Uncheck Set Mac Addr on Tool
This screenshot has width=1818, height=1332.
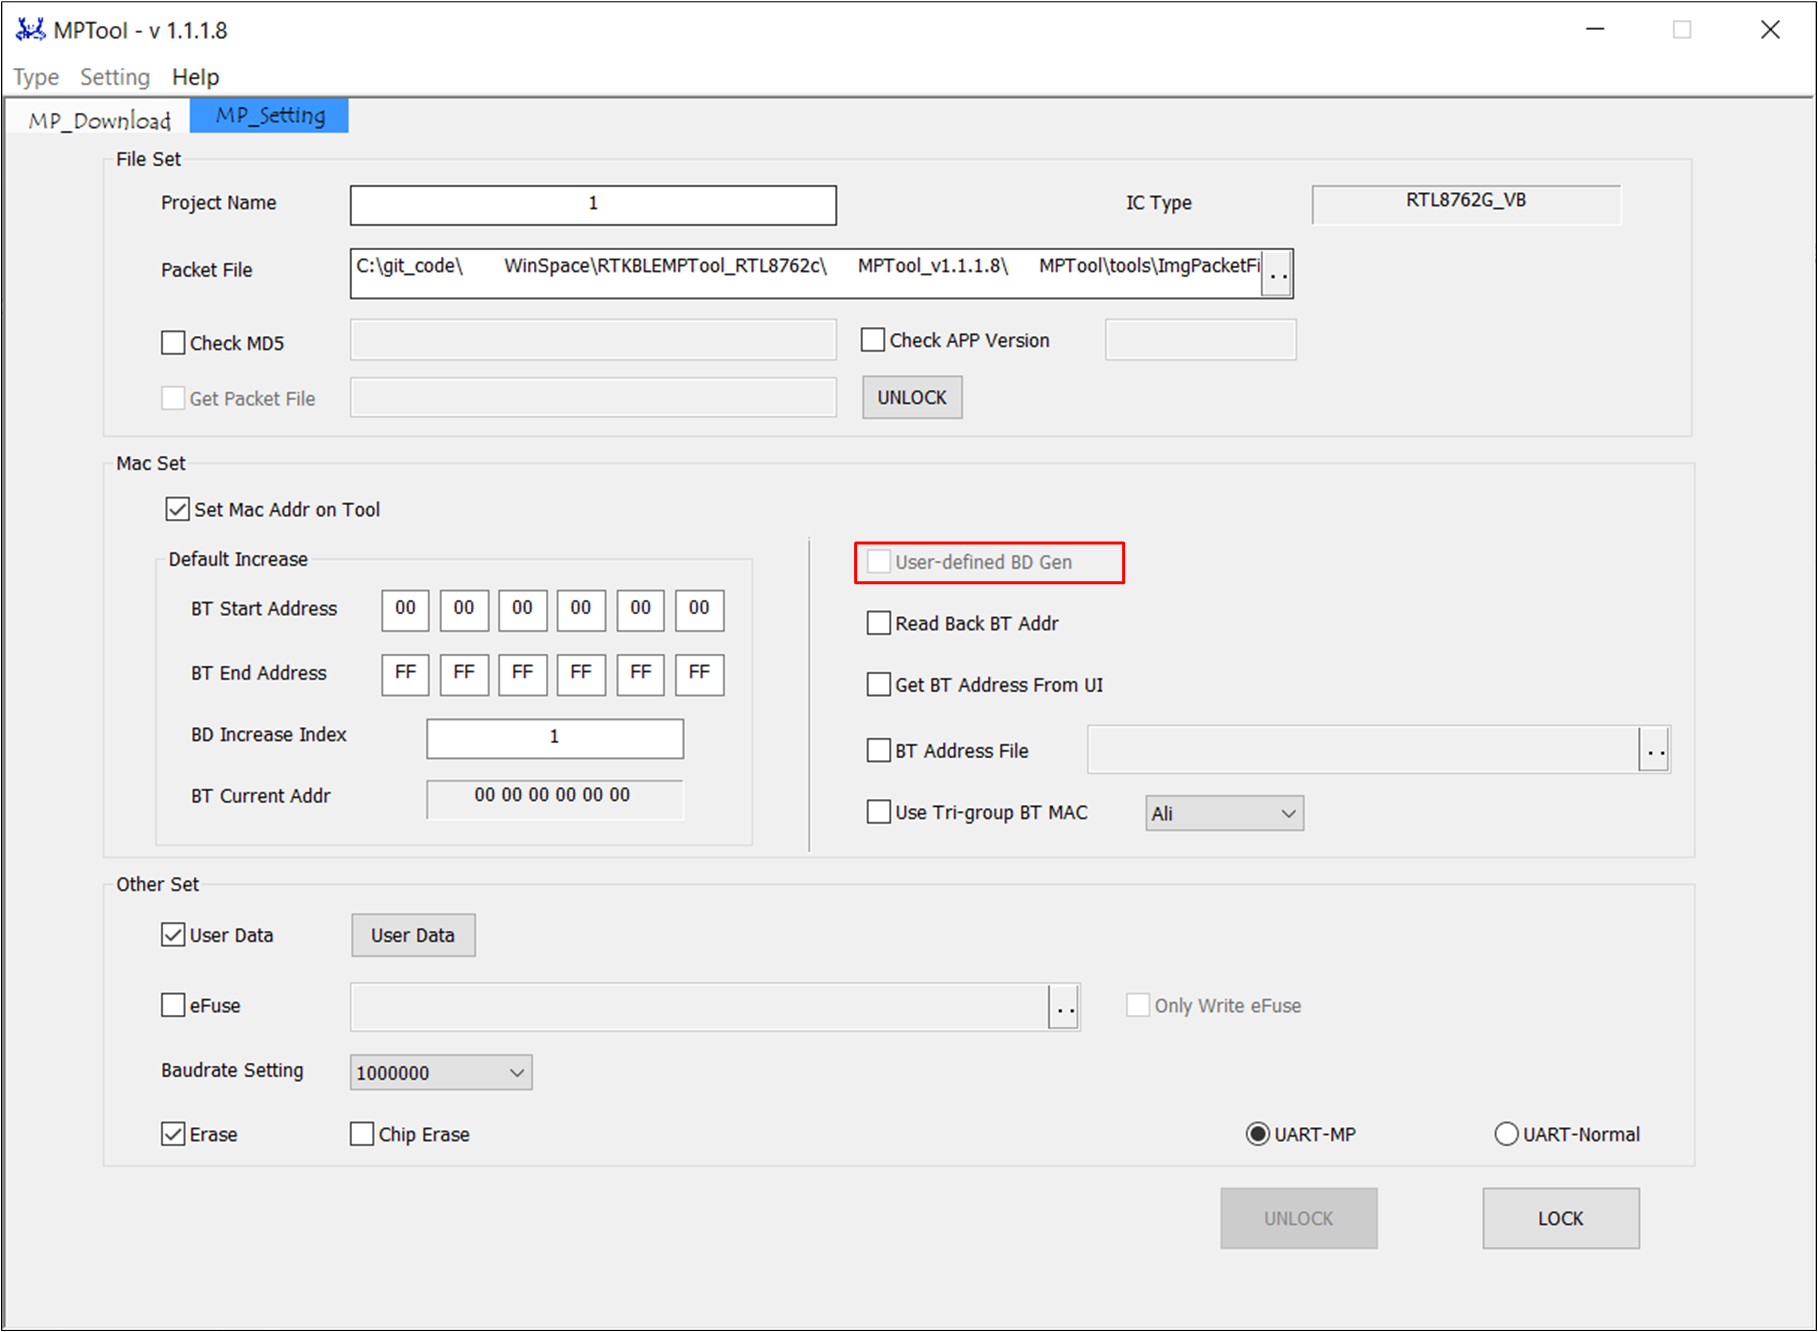[178, 509]
